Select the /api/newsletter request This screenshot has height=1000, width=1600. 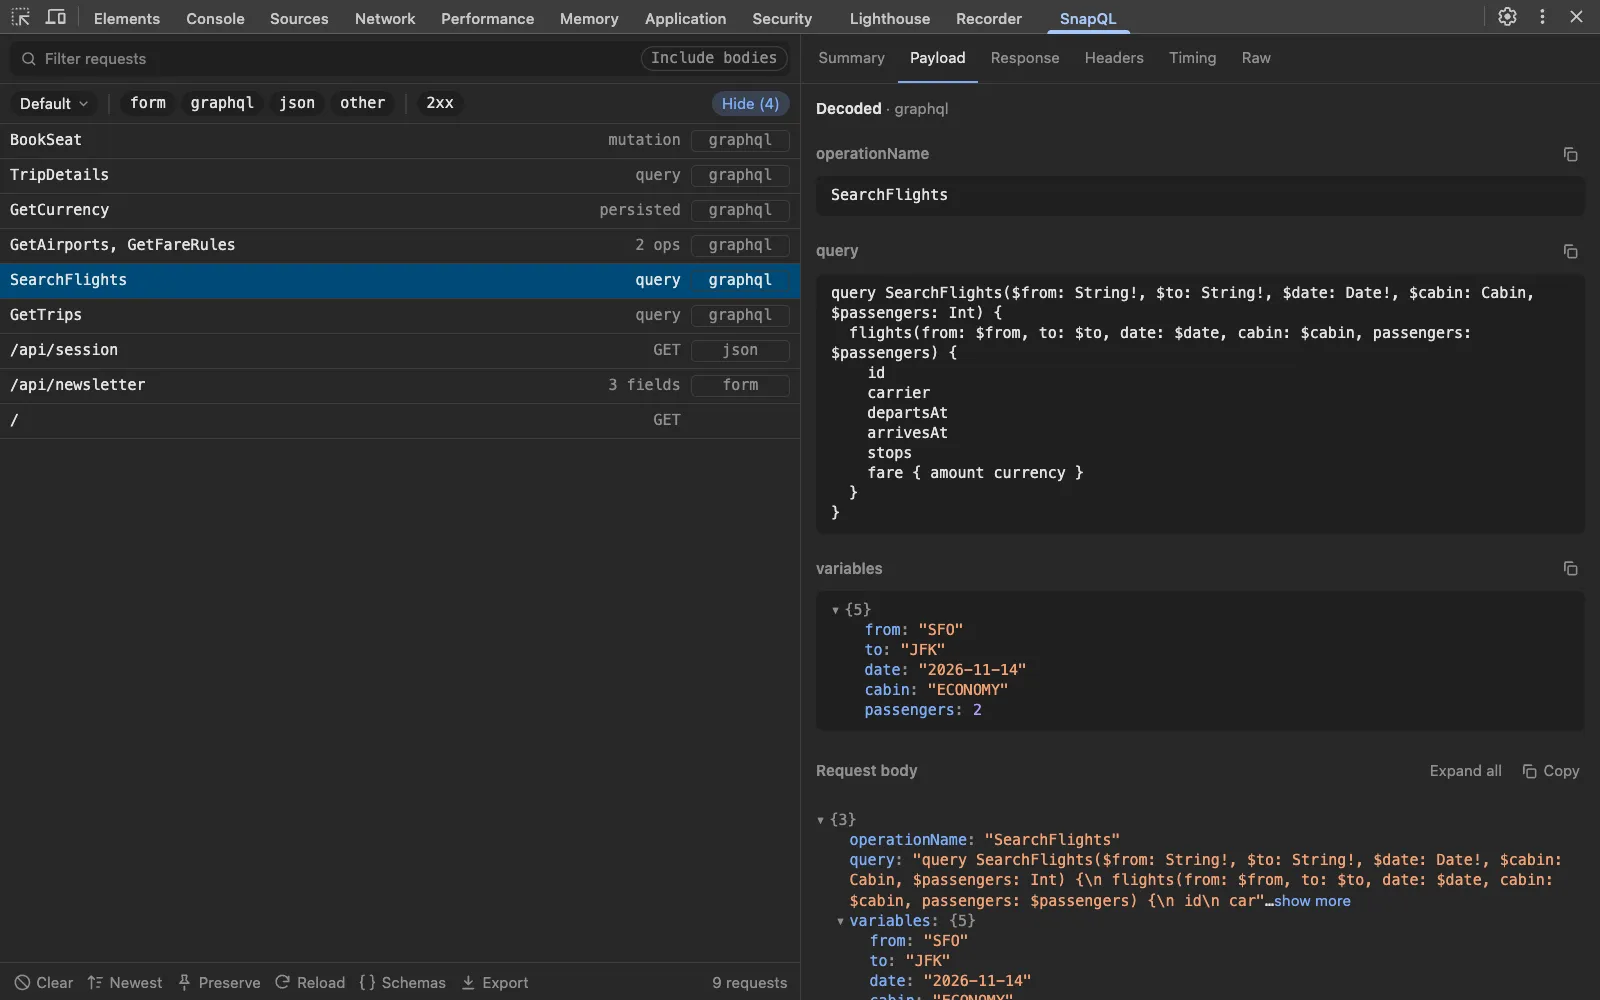pos(400,385)
